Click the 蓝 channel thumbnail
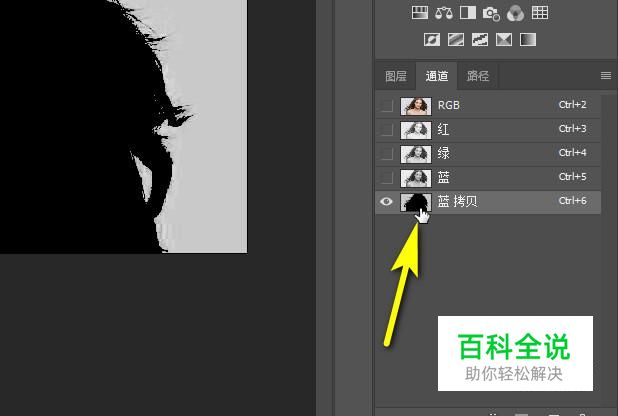The image size is (618, 416). click(416, 178)
